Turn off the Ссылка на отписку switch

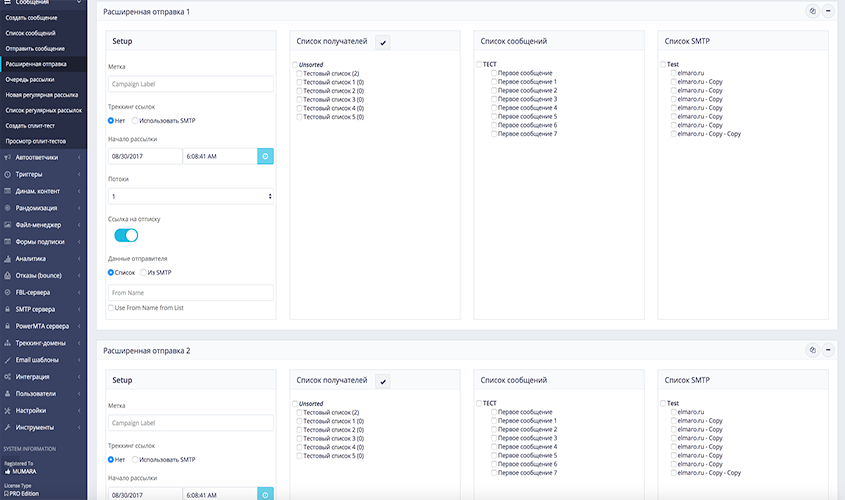tap(126, 235)
